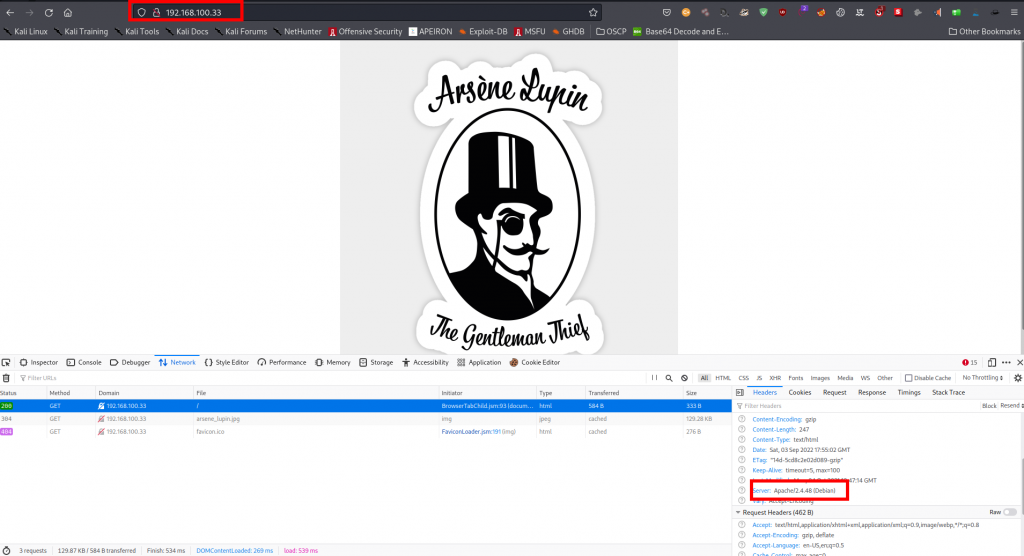Viewport: 1024px width, 556px height.
Task: Toggle Raw request headers switch
Action: pyautogui.click(x=1010, y=512)
